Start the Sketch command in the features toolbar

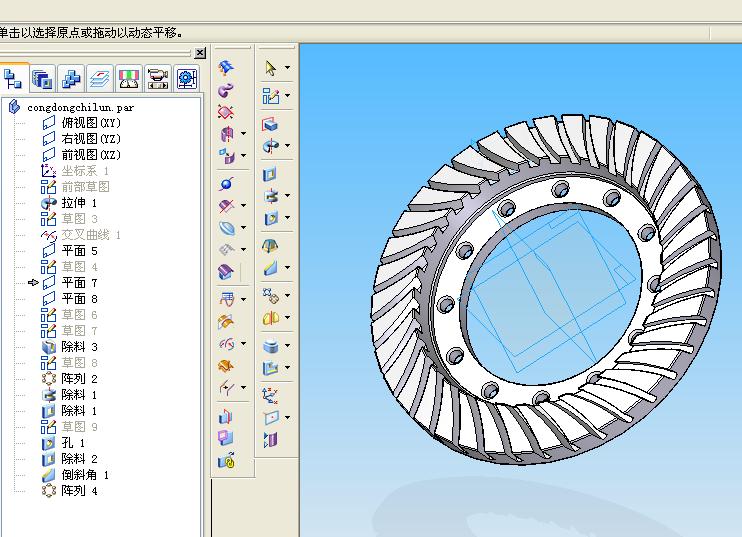[x=270, y=96]
